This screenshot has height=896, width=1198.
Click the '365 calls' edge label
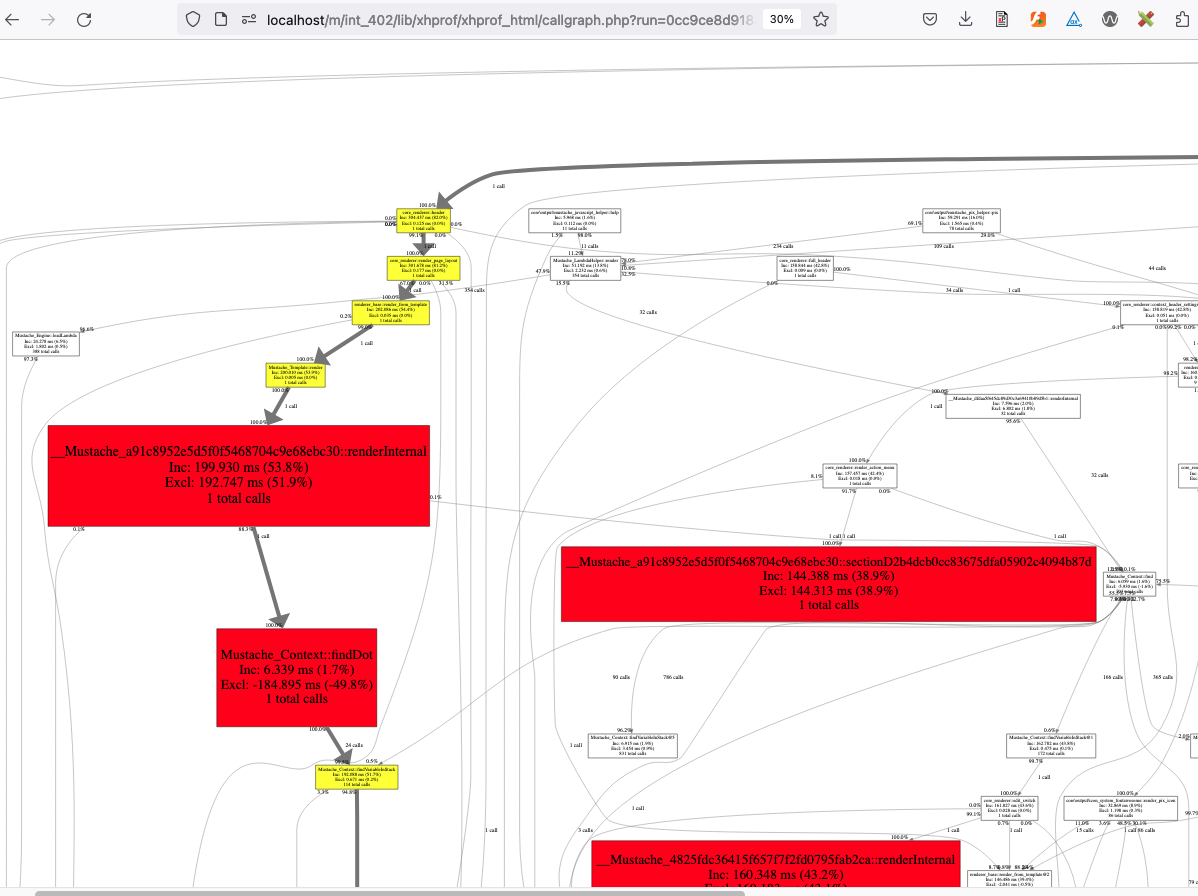(1163, 677)
